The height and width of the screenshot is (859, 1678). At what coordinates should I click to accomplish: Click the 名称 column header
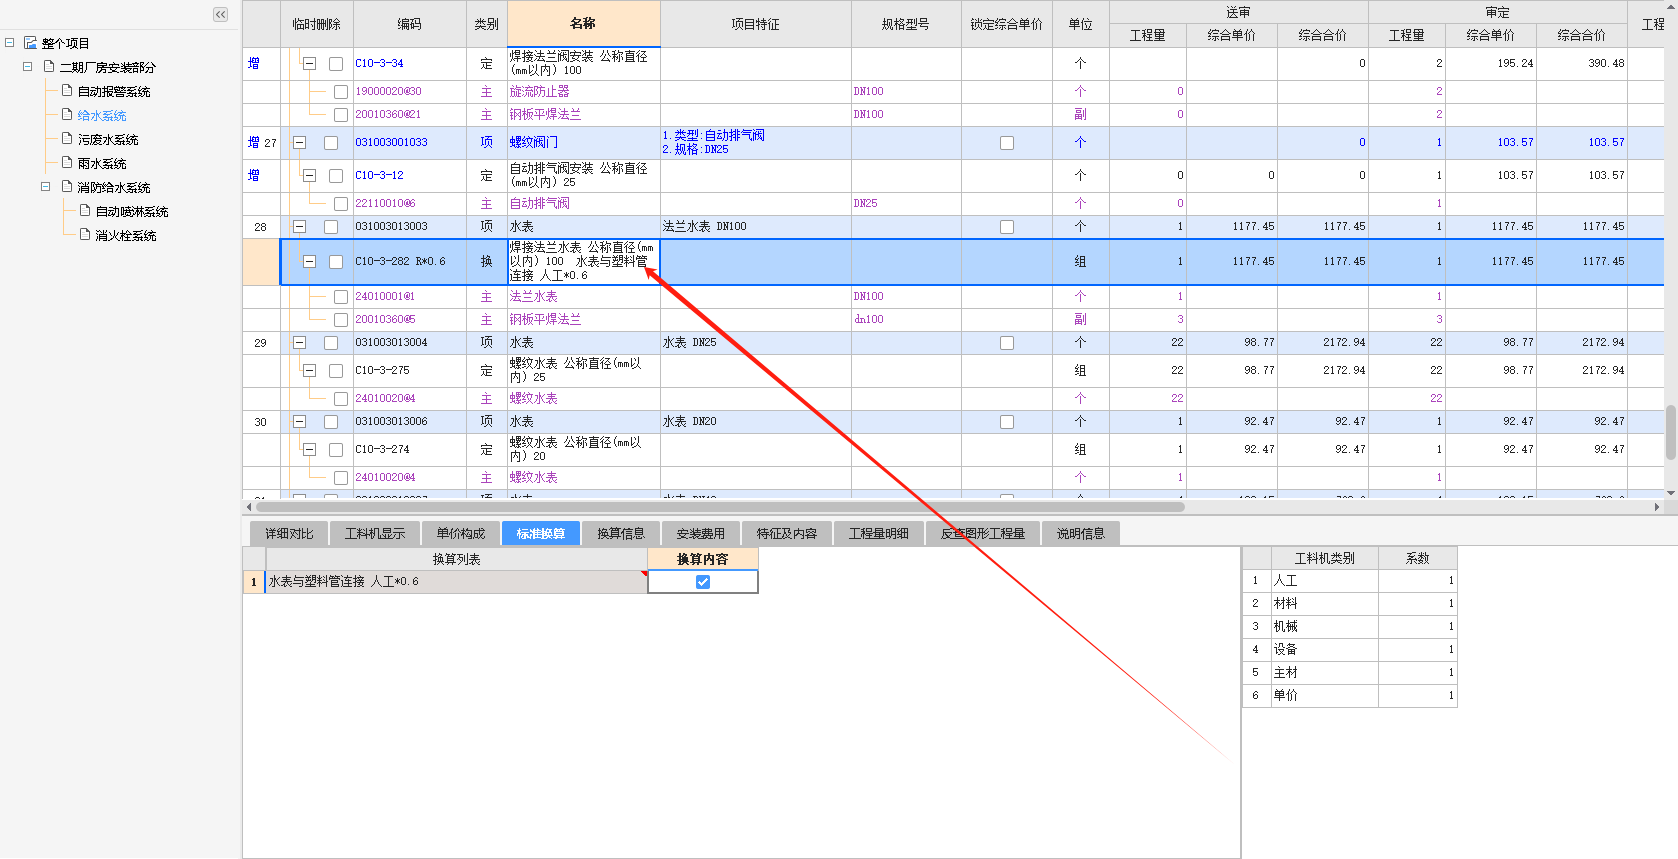[x=583, y=23]
